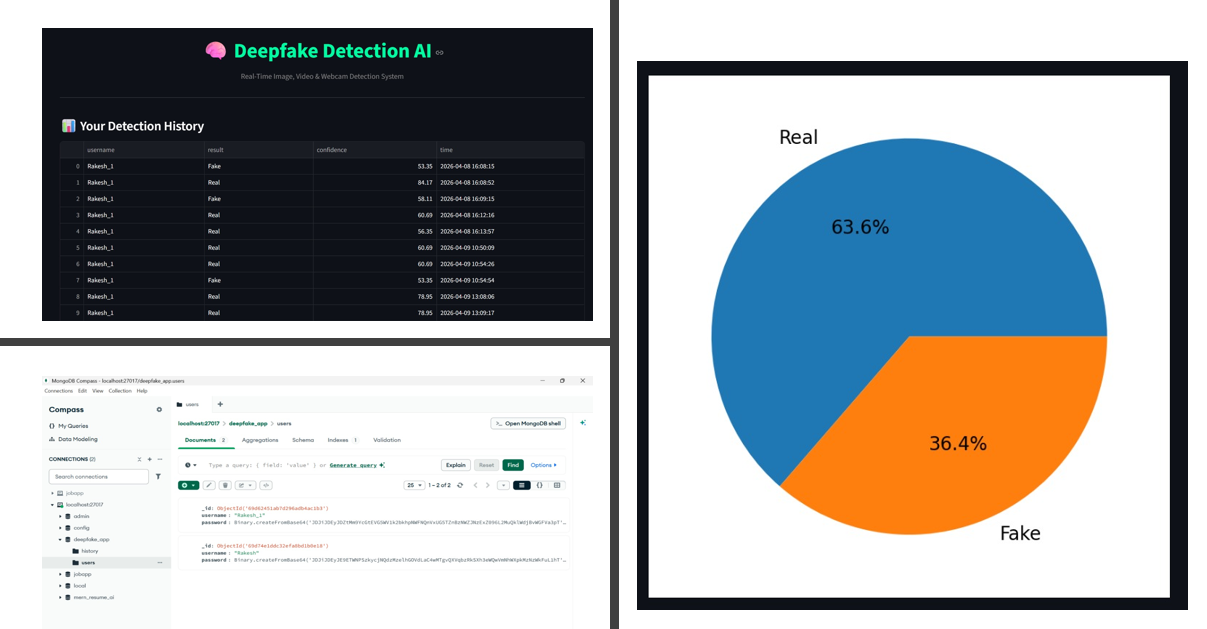Click the refresh documents icon beside 1–2 of 2
Image resolution: width=1207 pixels, height=629 pixels.
click(459, 485)
